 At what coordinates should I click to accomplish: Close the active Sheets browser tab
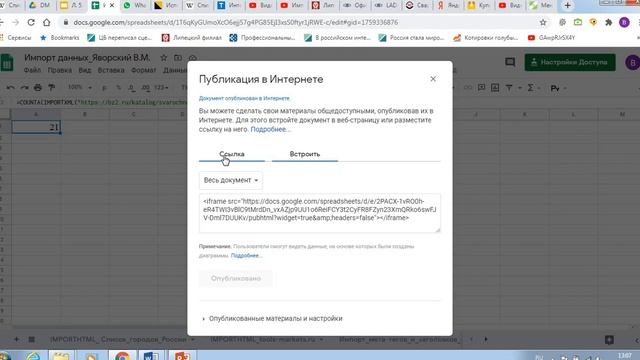pyautogui.click(x=112, y=5)
